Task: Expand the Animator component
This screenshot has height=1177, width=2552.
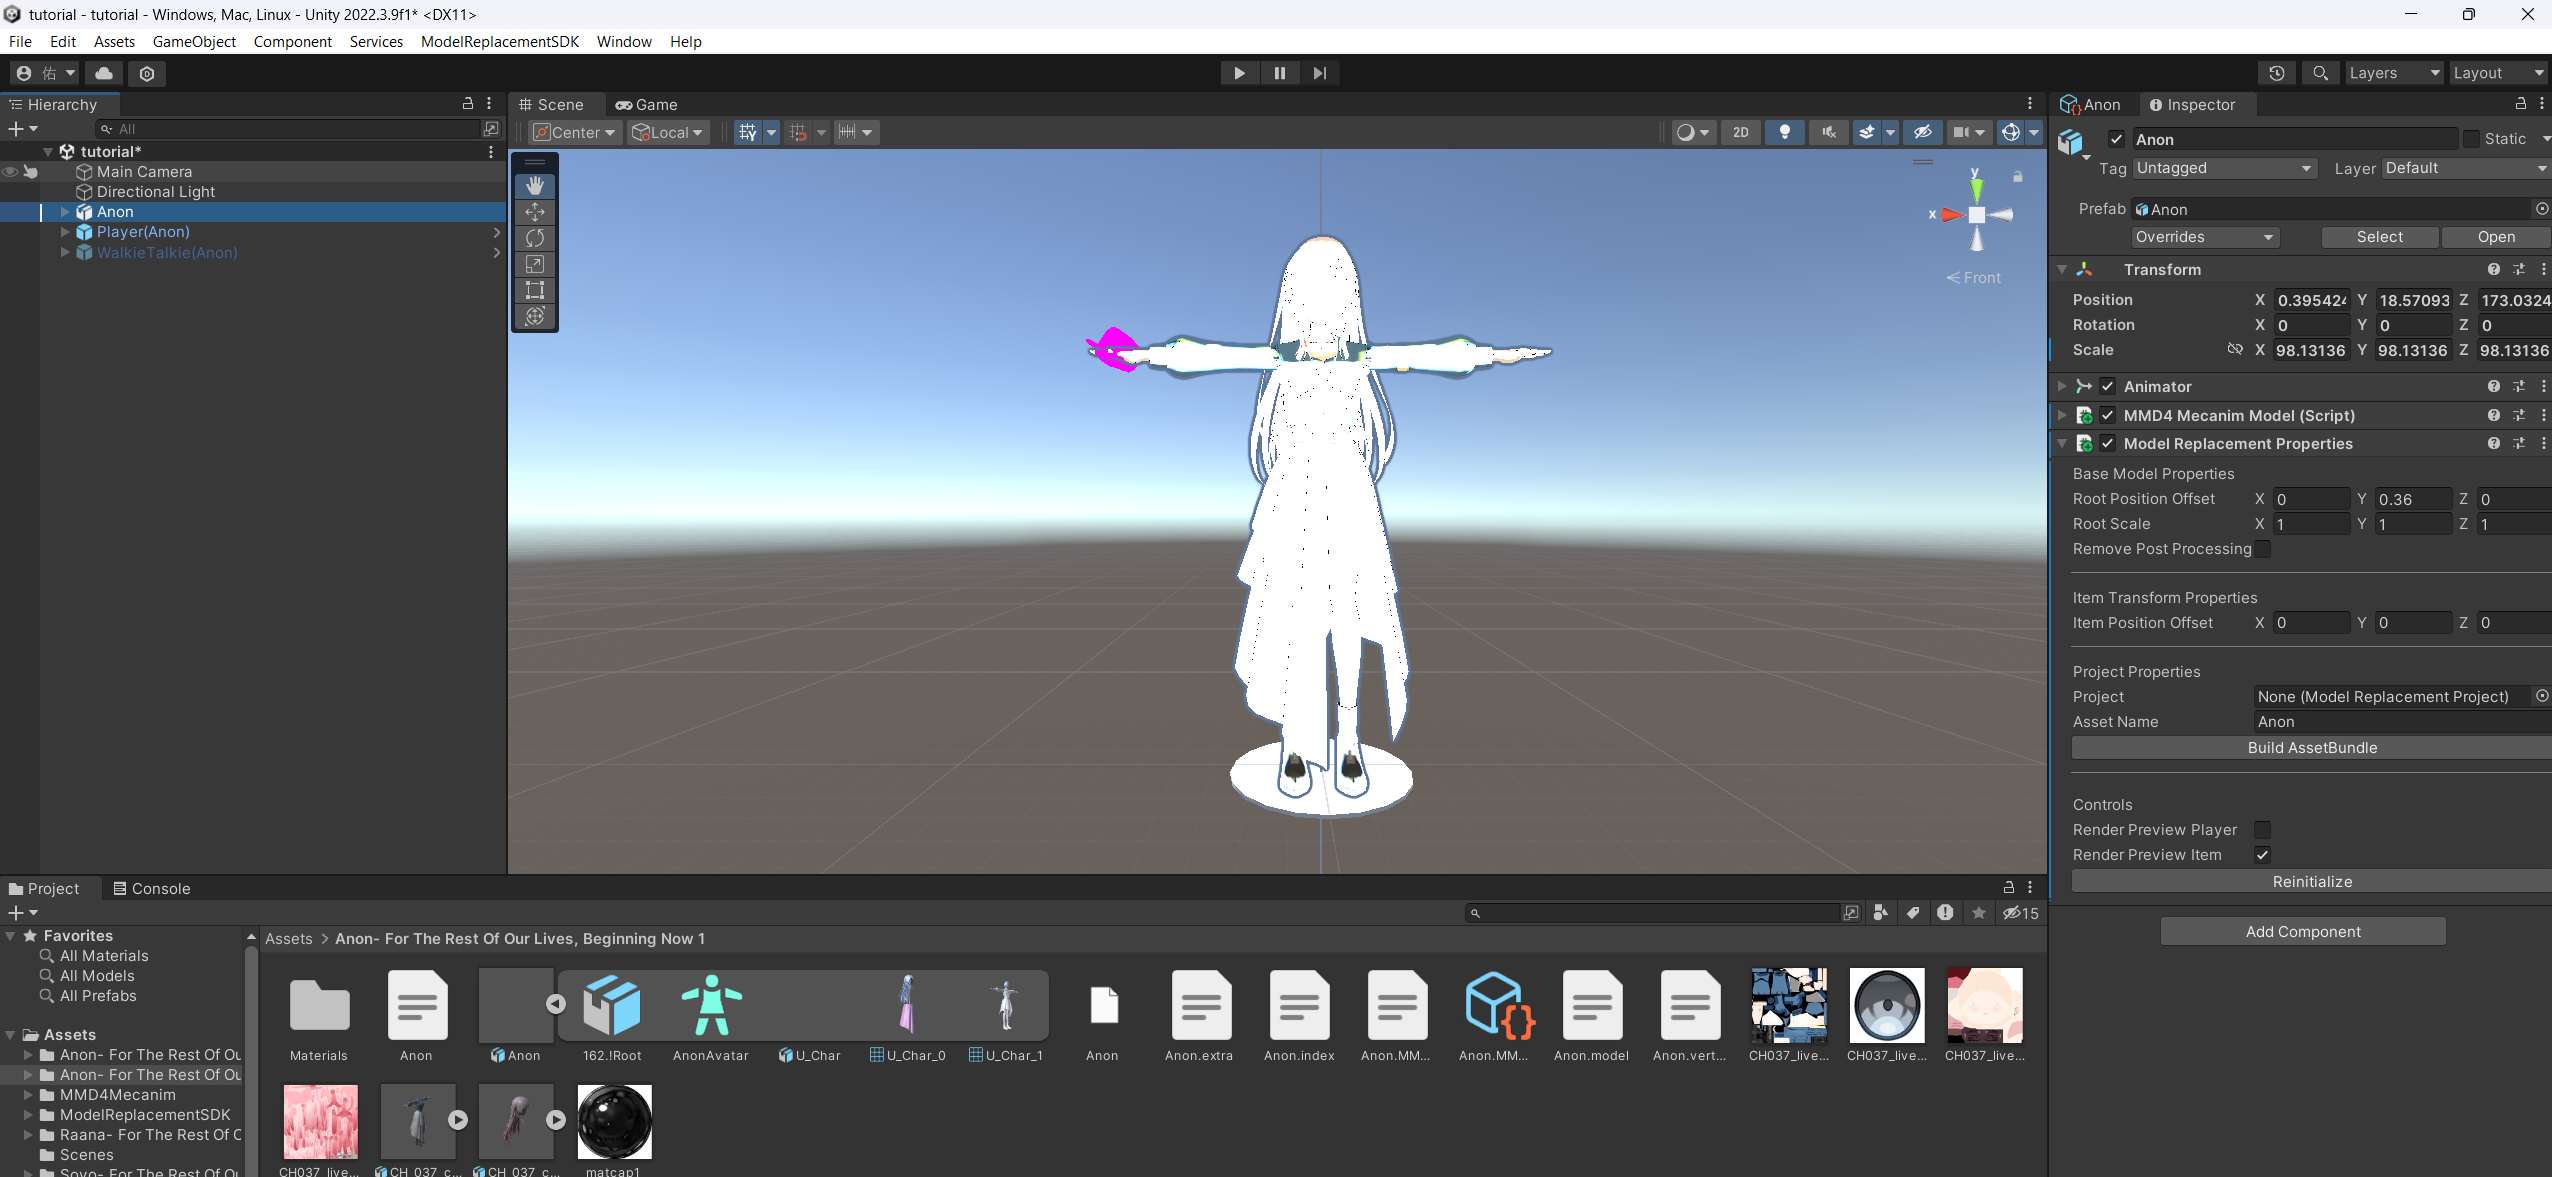Action: coord(2062,386)
